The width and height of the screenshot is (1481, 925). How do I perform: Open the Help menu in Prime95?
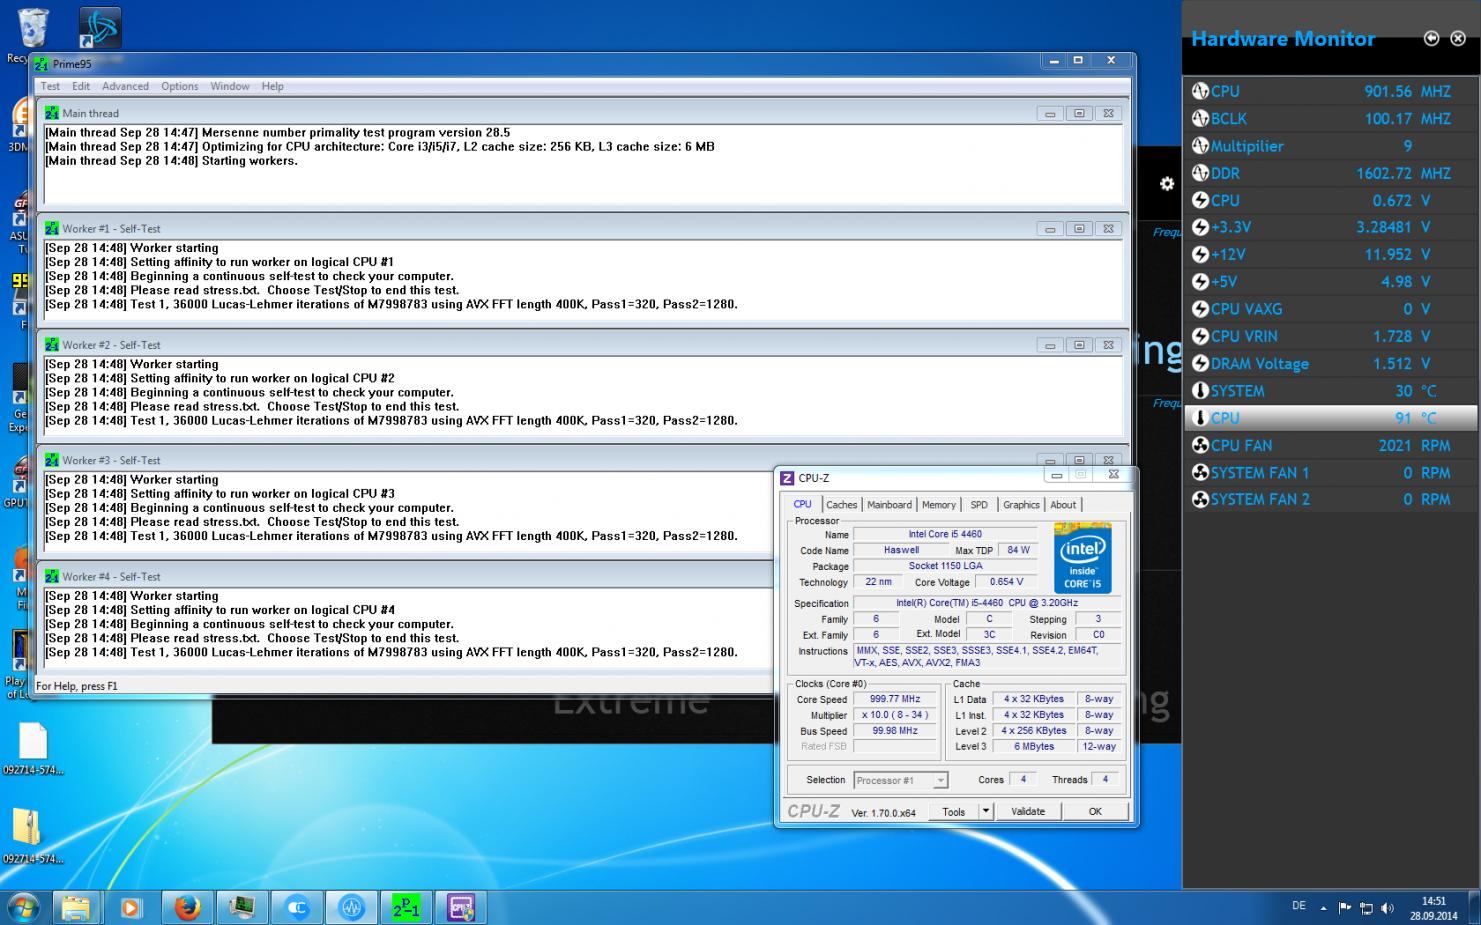click(272, 86)
